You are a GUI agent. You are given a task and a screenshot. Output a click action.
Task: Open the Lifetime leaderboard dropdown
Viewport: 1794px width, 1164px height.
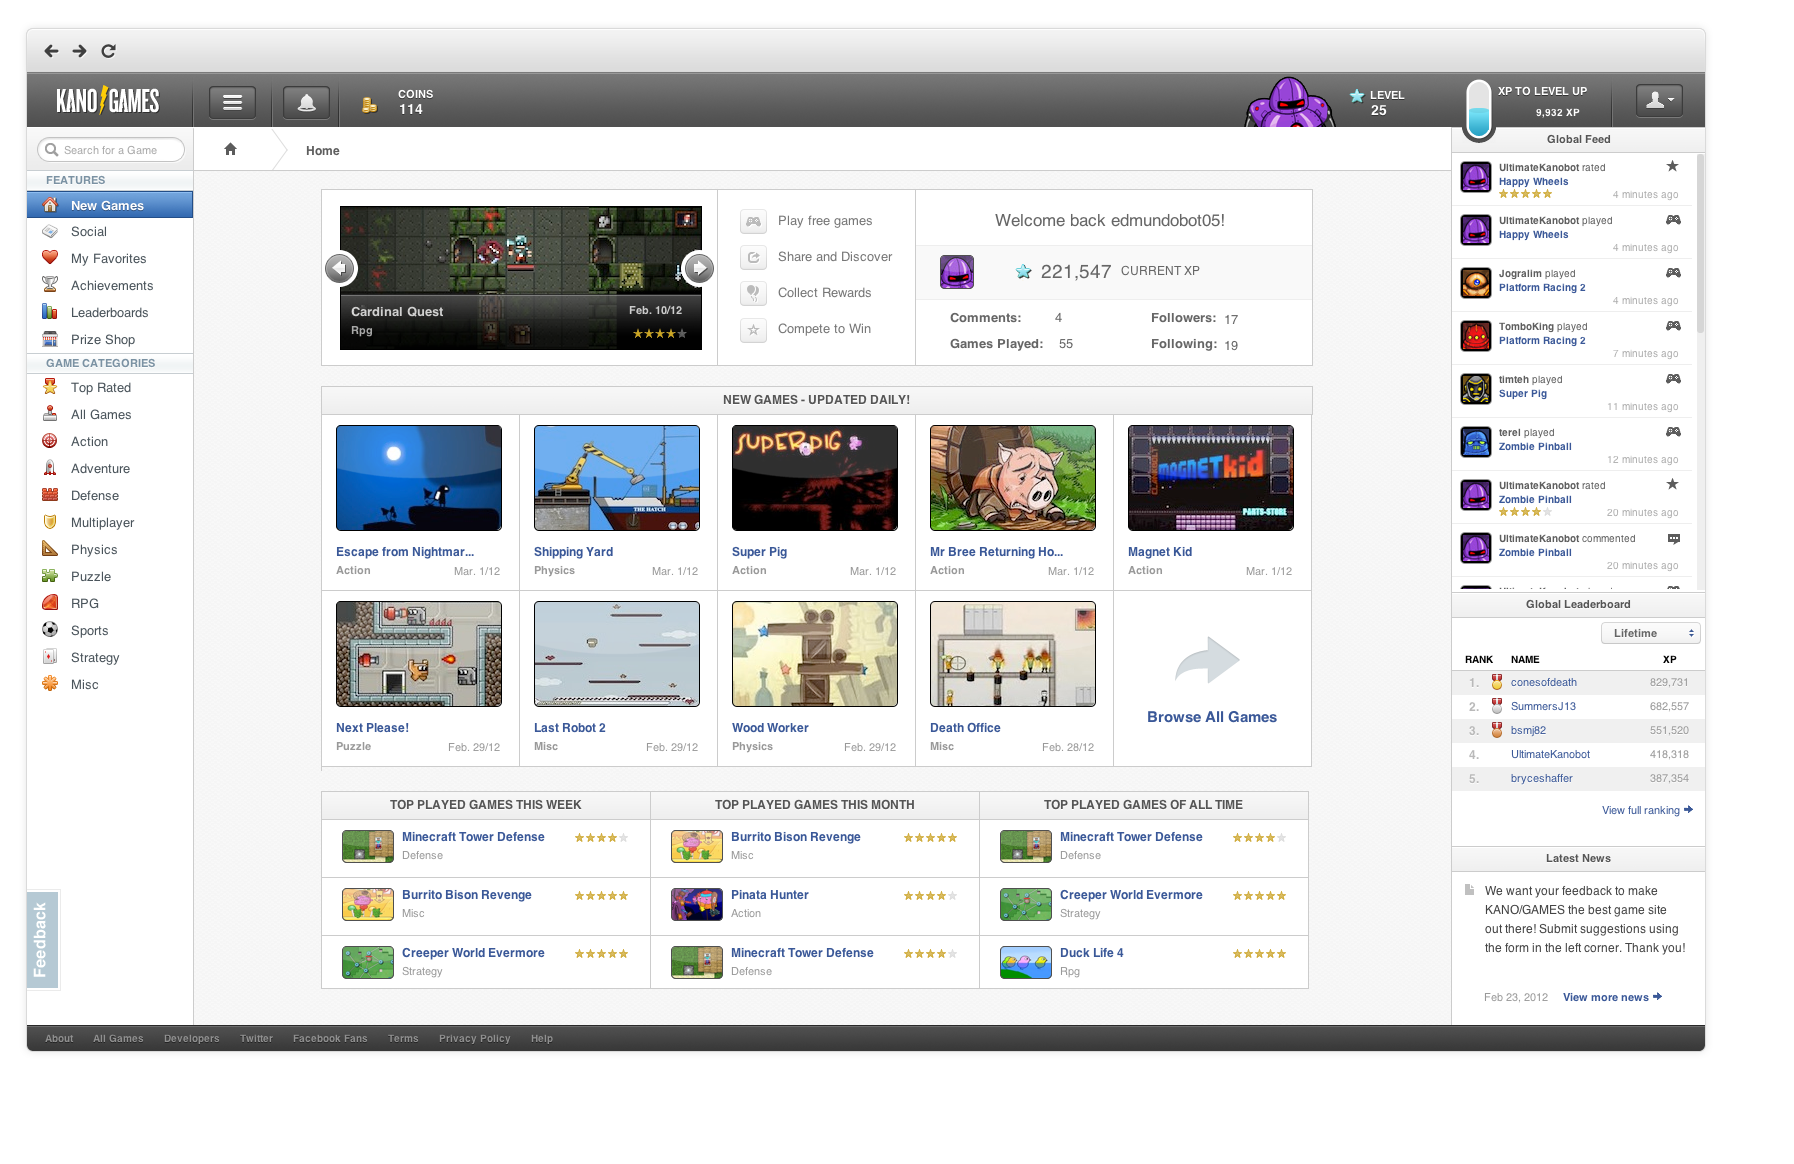point(1651,633)
